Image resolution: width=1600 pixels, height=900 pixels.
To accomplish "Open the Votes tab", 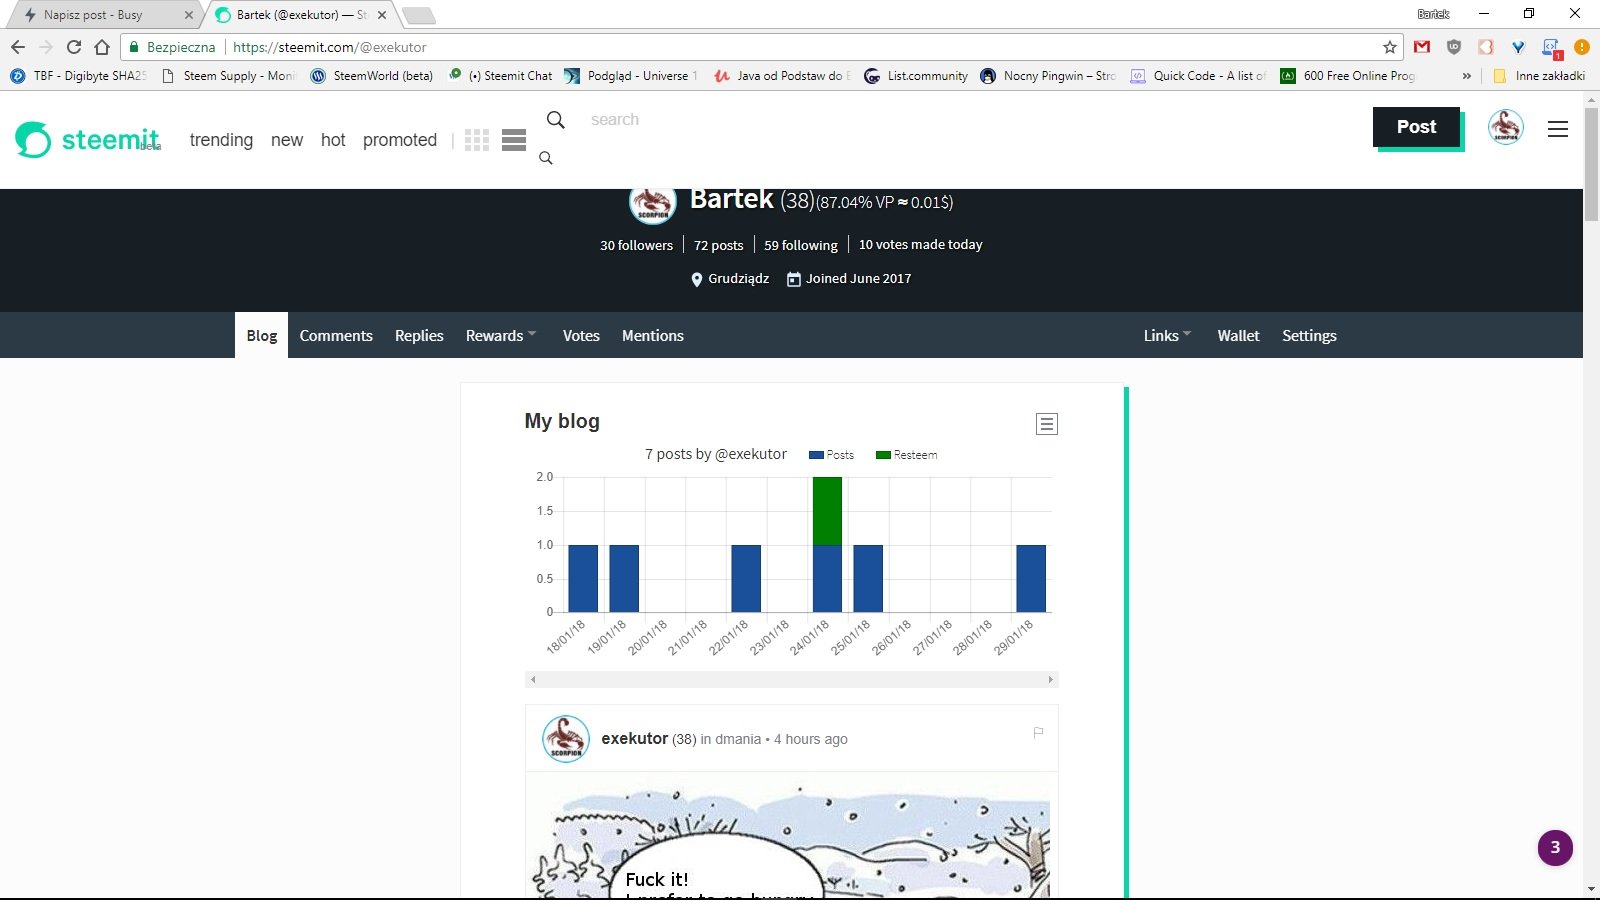I will click(x=581, y=336).
